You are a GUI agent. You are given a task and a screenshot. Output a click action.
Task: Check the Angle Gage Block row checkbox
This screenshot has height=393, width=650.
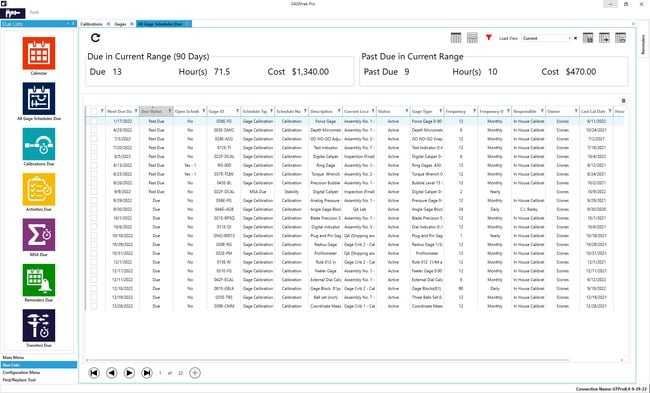(x=94, y=209)
